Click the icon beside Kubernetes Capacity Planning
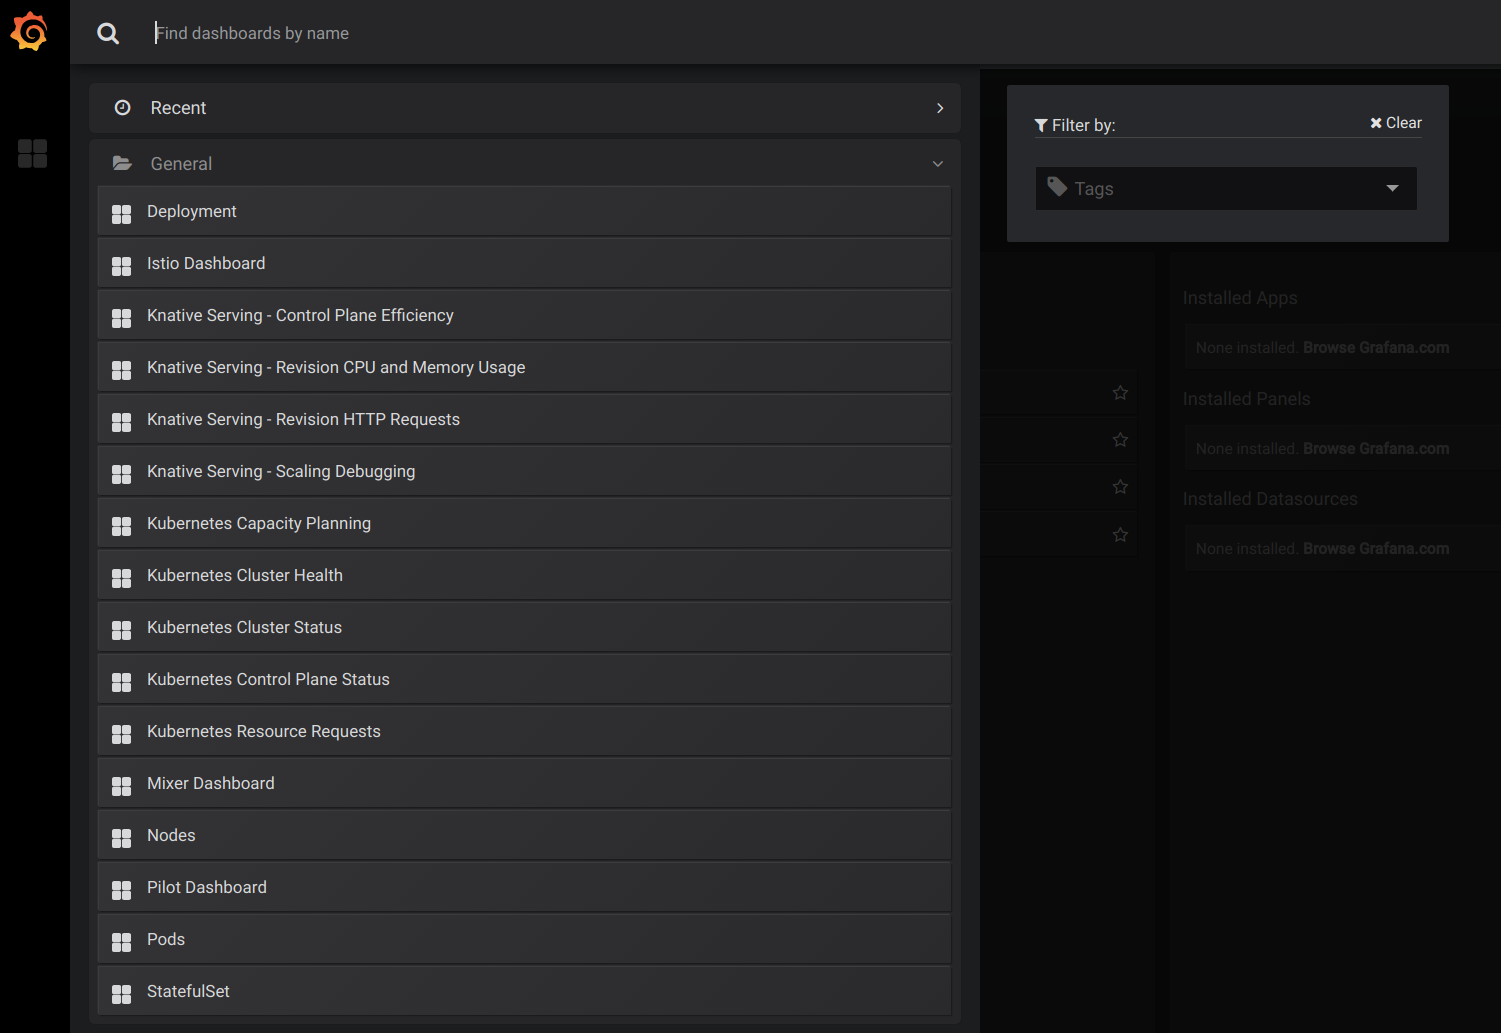Viewport: 1501px width, 1033px height. click(x=121, y=526)
